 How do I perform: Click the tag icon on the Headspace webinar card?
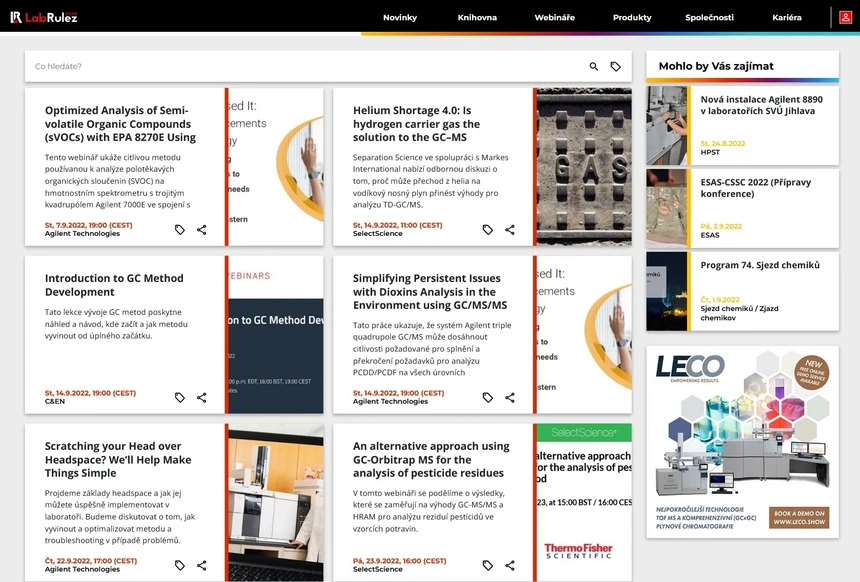point(180,565)
